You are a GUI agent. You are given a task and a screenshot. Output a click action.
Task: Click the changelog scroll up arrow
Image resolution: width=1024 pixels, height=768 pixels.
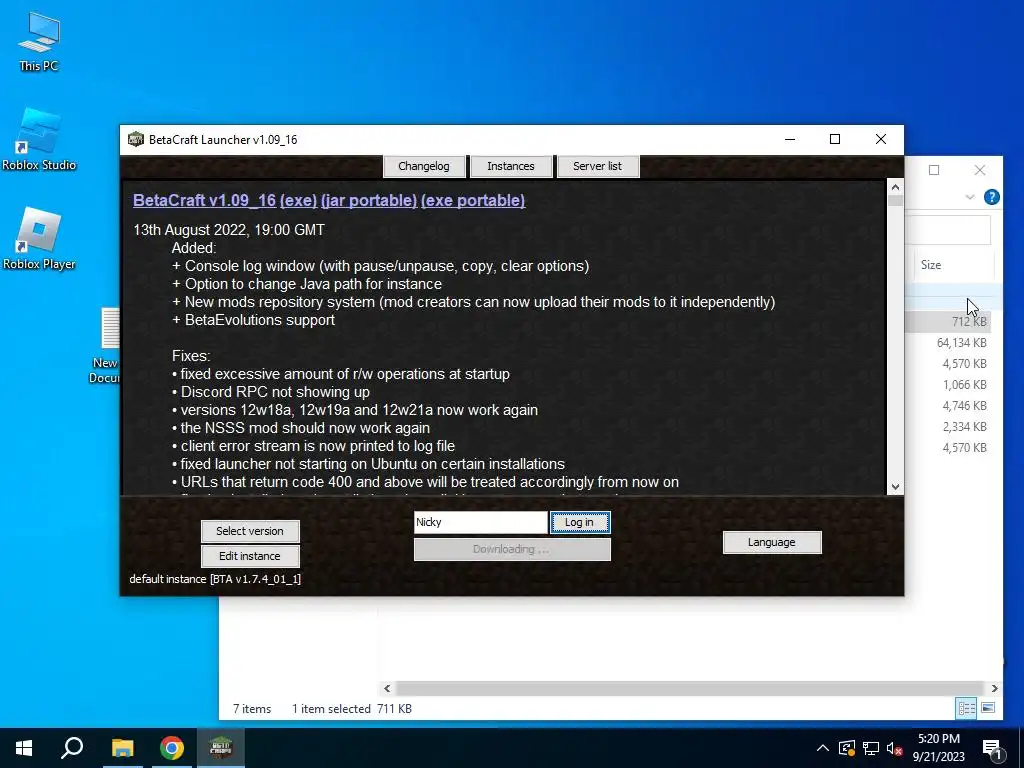point(895,187)
